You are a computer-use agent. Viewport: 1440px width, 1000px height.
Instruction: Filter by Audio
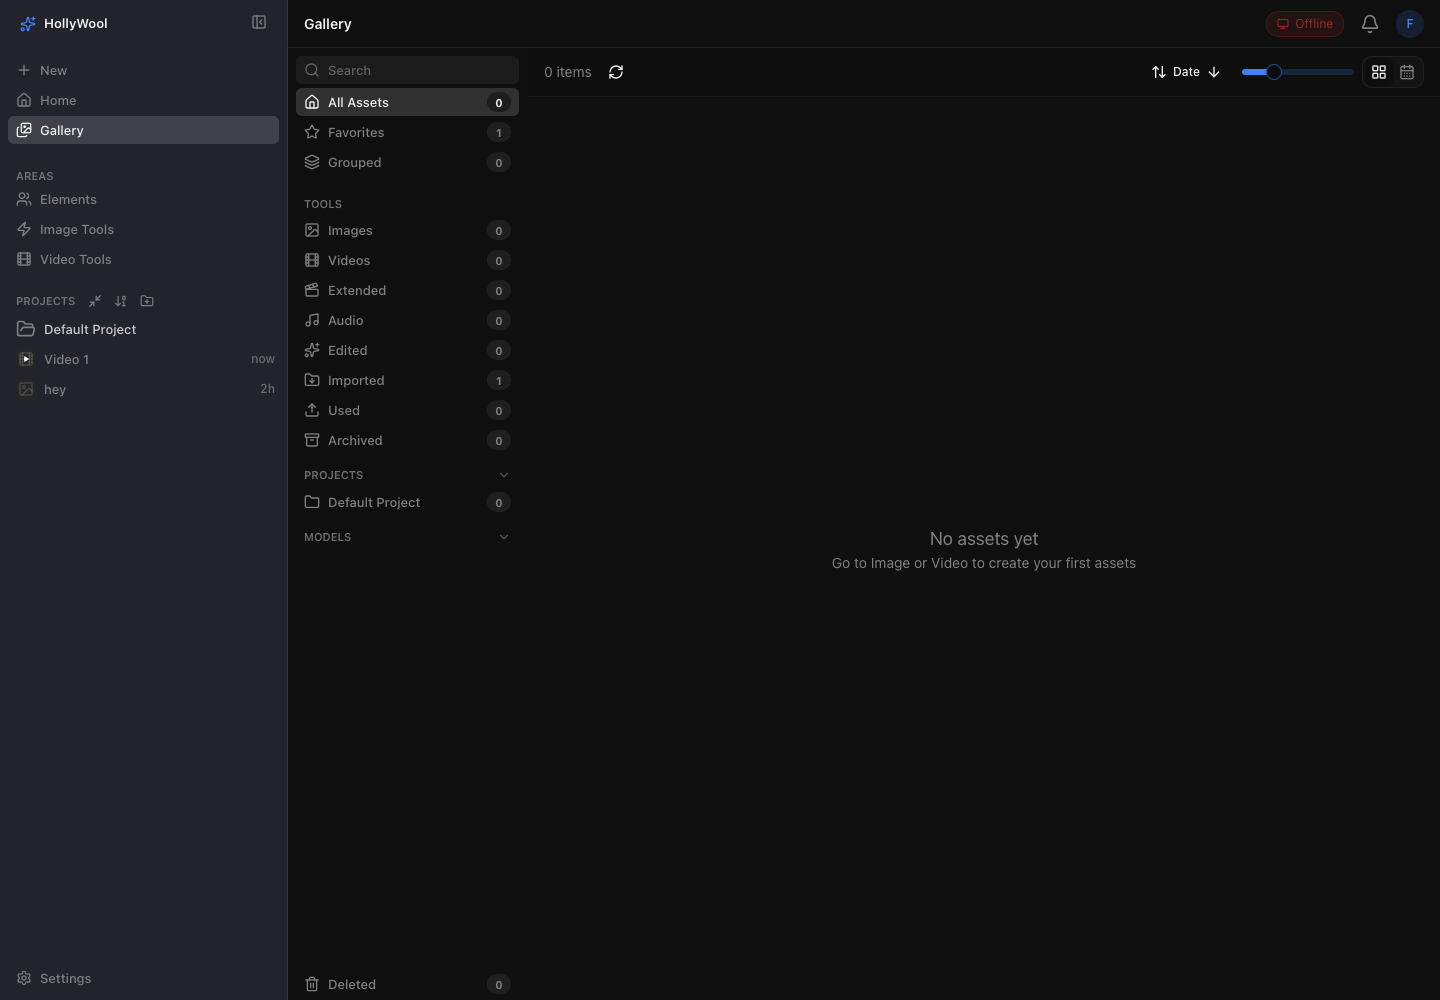tap(407, 320)
